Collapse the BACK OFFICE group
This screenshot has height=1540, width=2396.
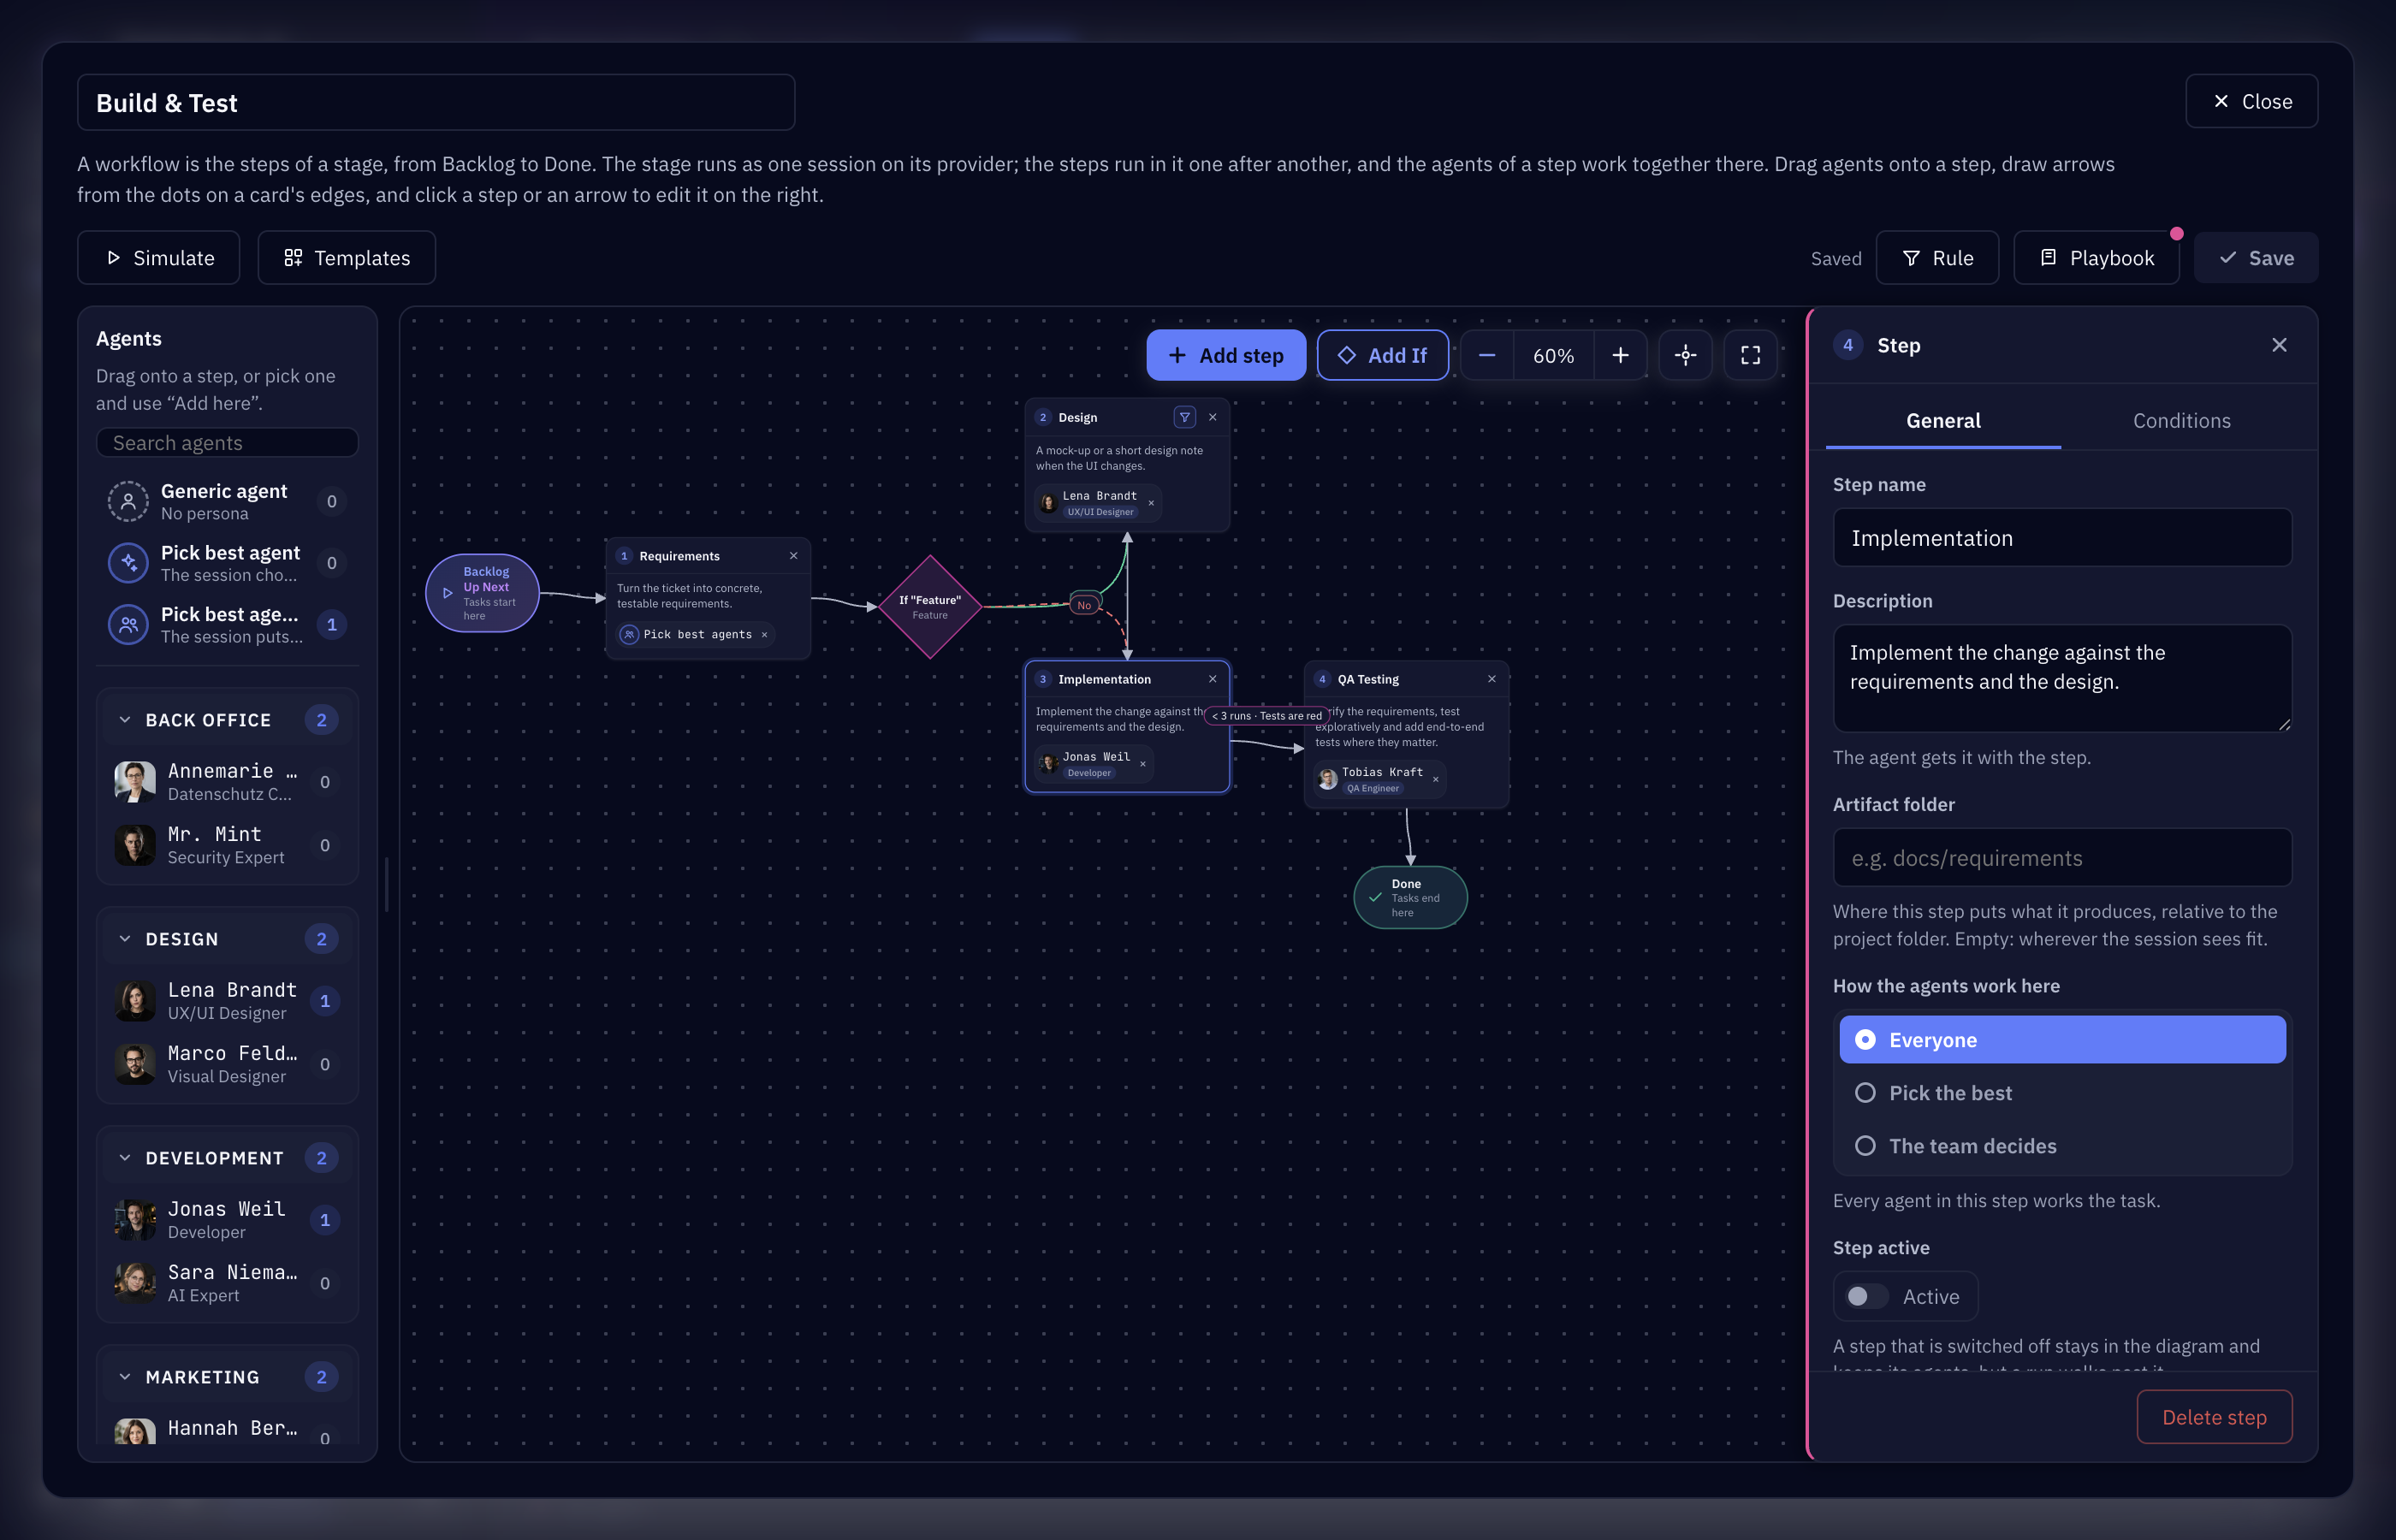tap(125, 720)
